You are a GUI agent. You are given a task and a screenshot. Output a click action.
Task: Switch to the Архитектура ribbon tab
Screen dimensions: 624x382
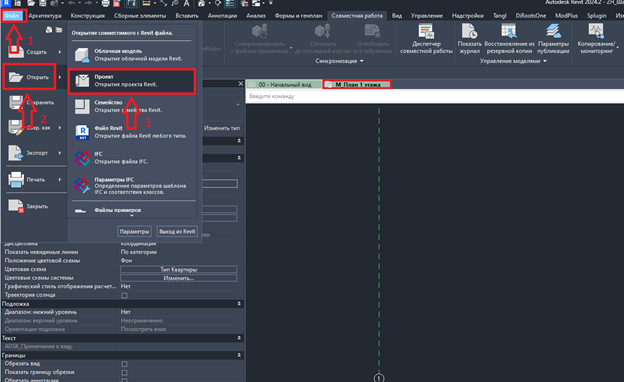click(45, 16)
